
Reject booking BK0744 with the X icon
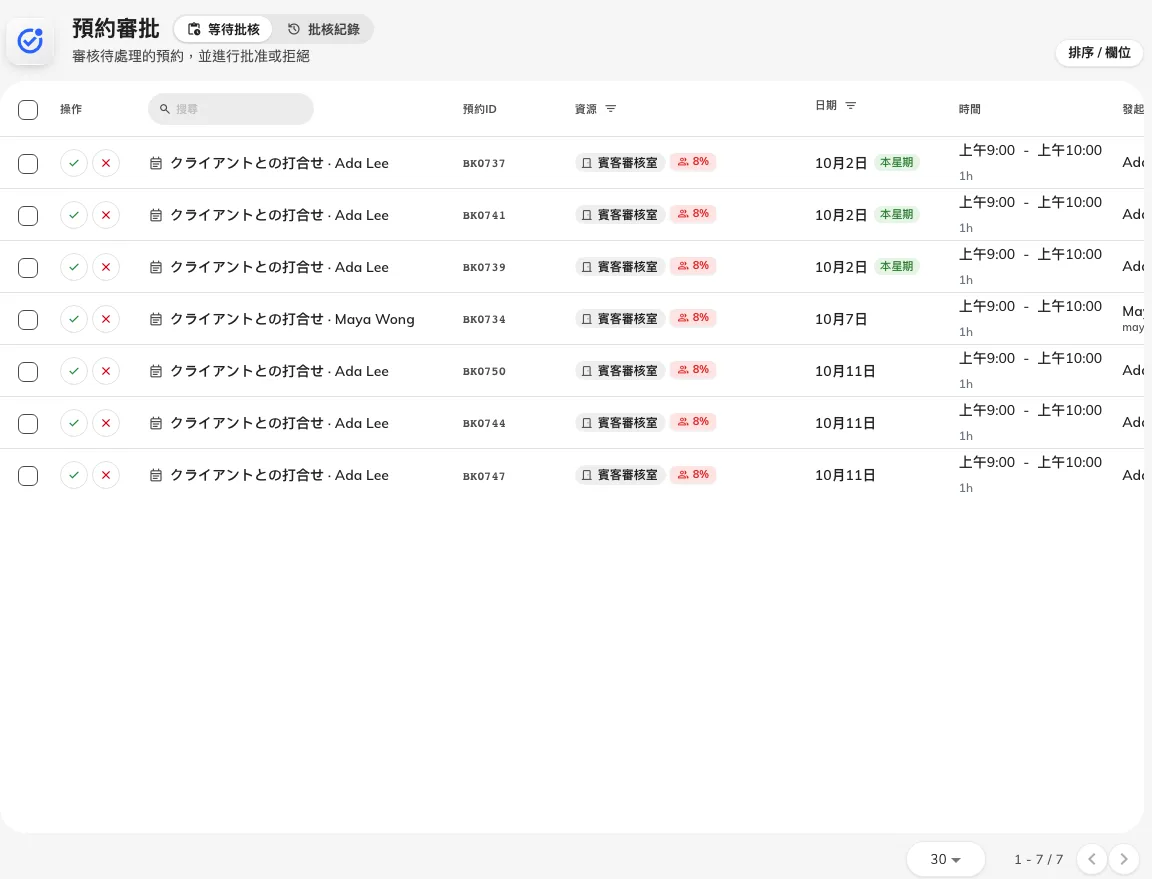(x=106, y=423)
